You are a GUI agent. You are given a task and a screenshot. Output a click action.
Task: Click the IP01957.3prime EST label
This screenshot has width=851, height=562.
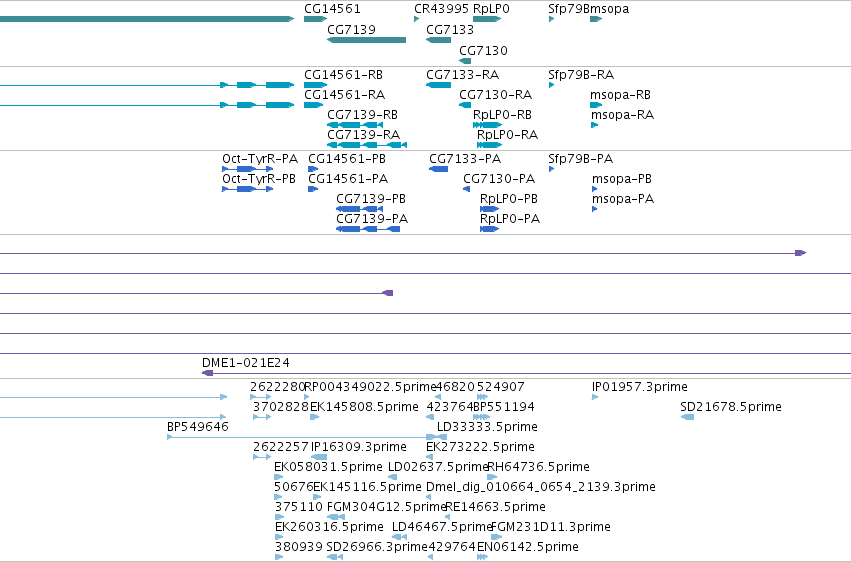coord(639,387)
